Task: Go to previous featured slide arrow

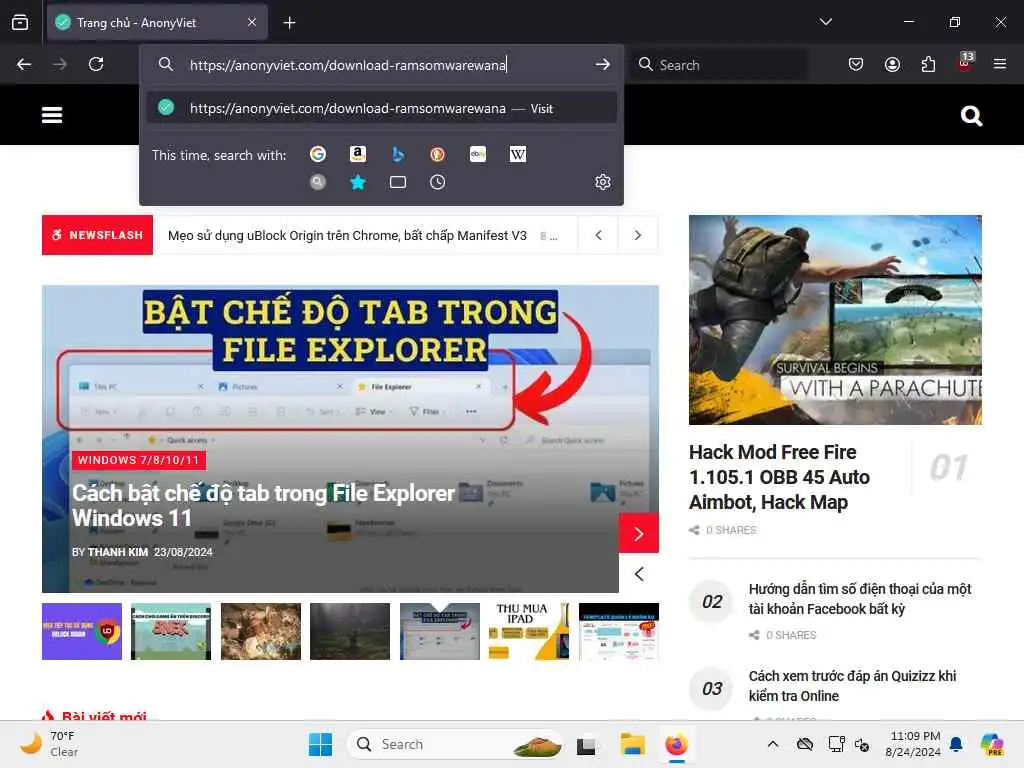Action: (x=639, y=573)
